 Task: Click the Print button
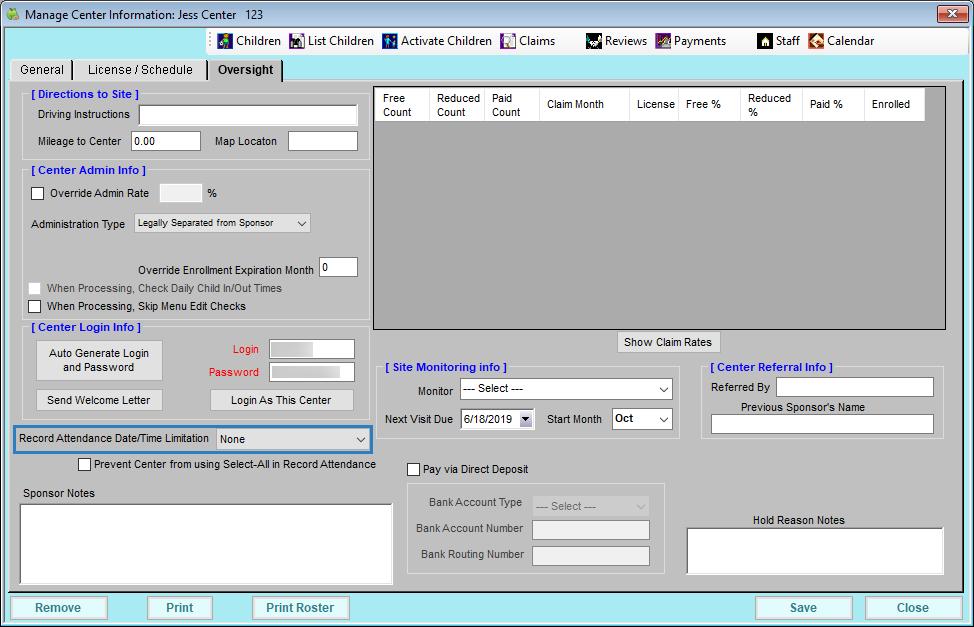(x=180, y=608)
